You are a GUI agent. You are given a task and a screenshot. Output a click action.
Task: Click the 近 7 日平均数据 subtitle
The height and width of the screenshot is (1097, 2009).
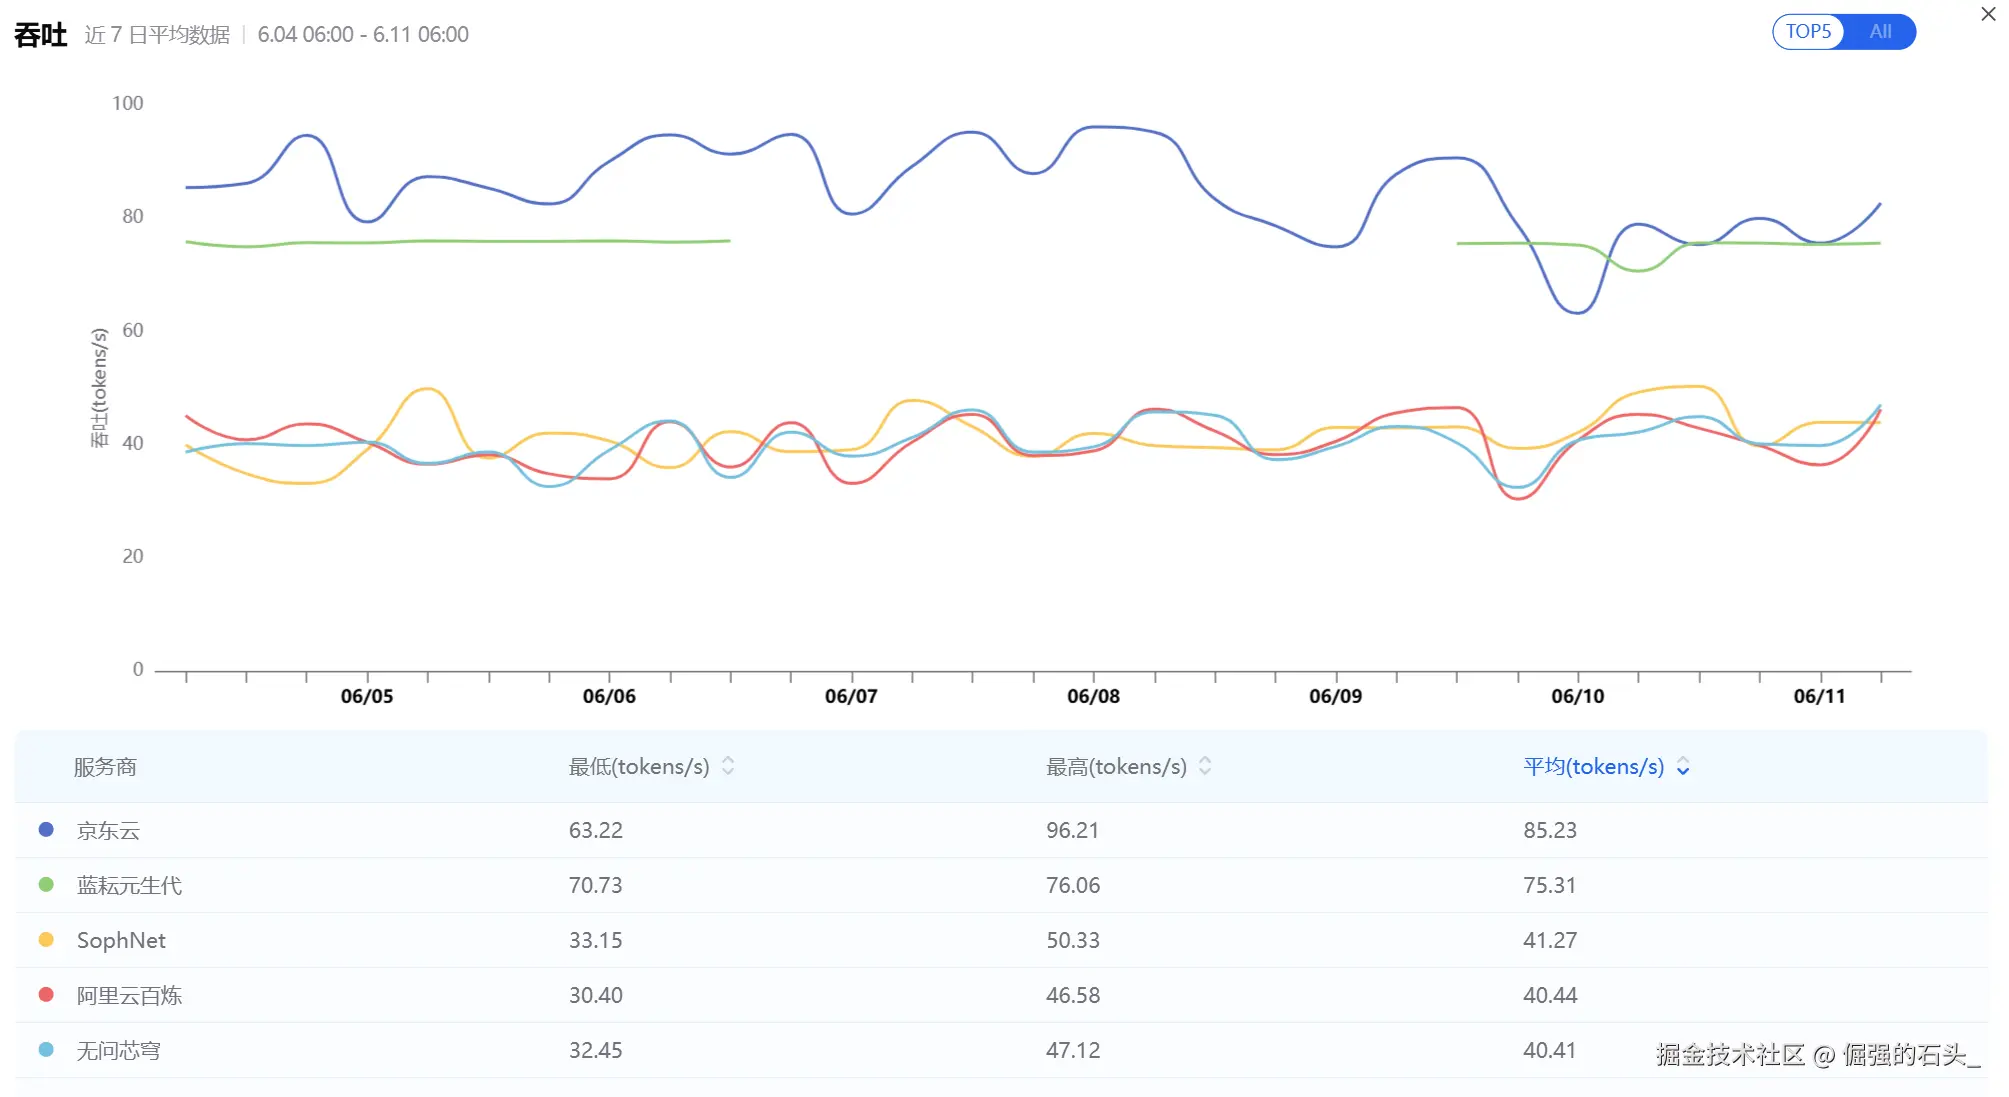tap(157, 35)
